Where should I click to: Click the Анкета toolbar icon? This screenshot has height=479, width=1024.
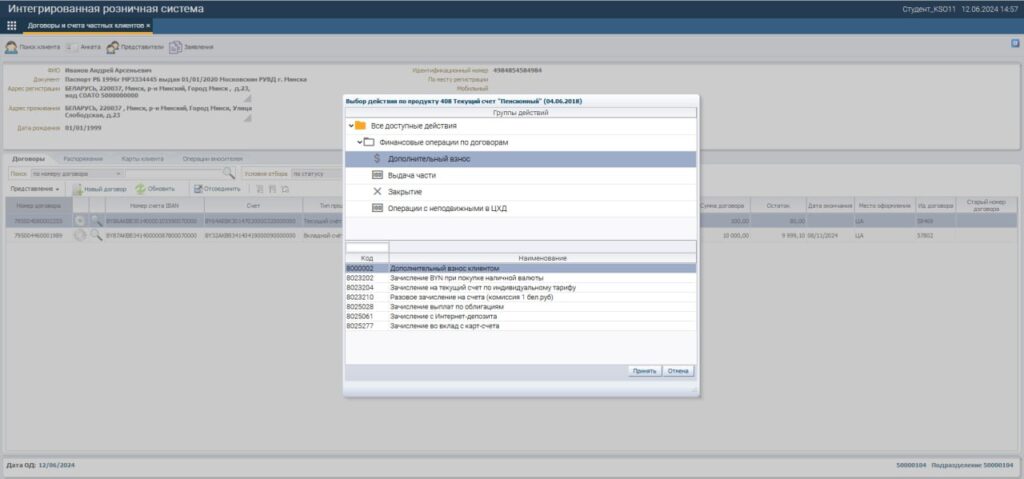[73, 47]
